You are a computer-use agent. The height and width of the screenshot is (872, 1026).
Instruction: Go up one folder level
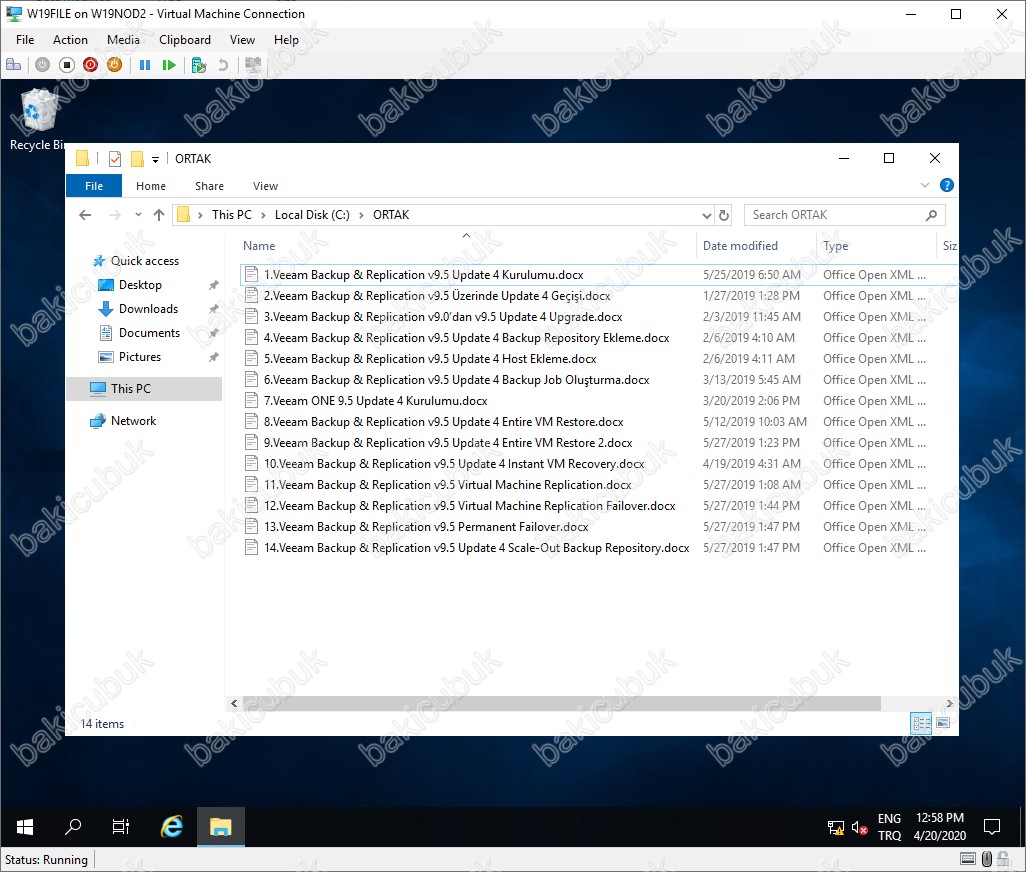click(159, 215)
